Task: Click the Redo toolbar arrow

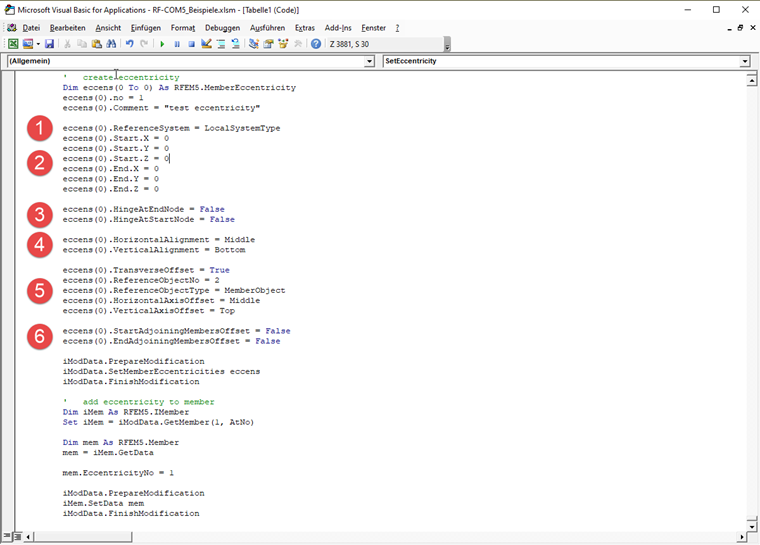Action: (x=144, y=44)
